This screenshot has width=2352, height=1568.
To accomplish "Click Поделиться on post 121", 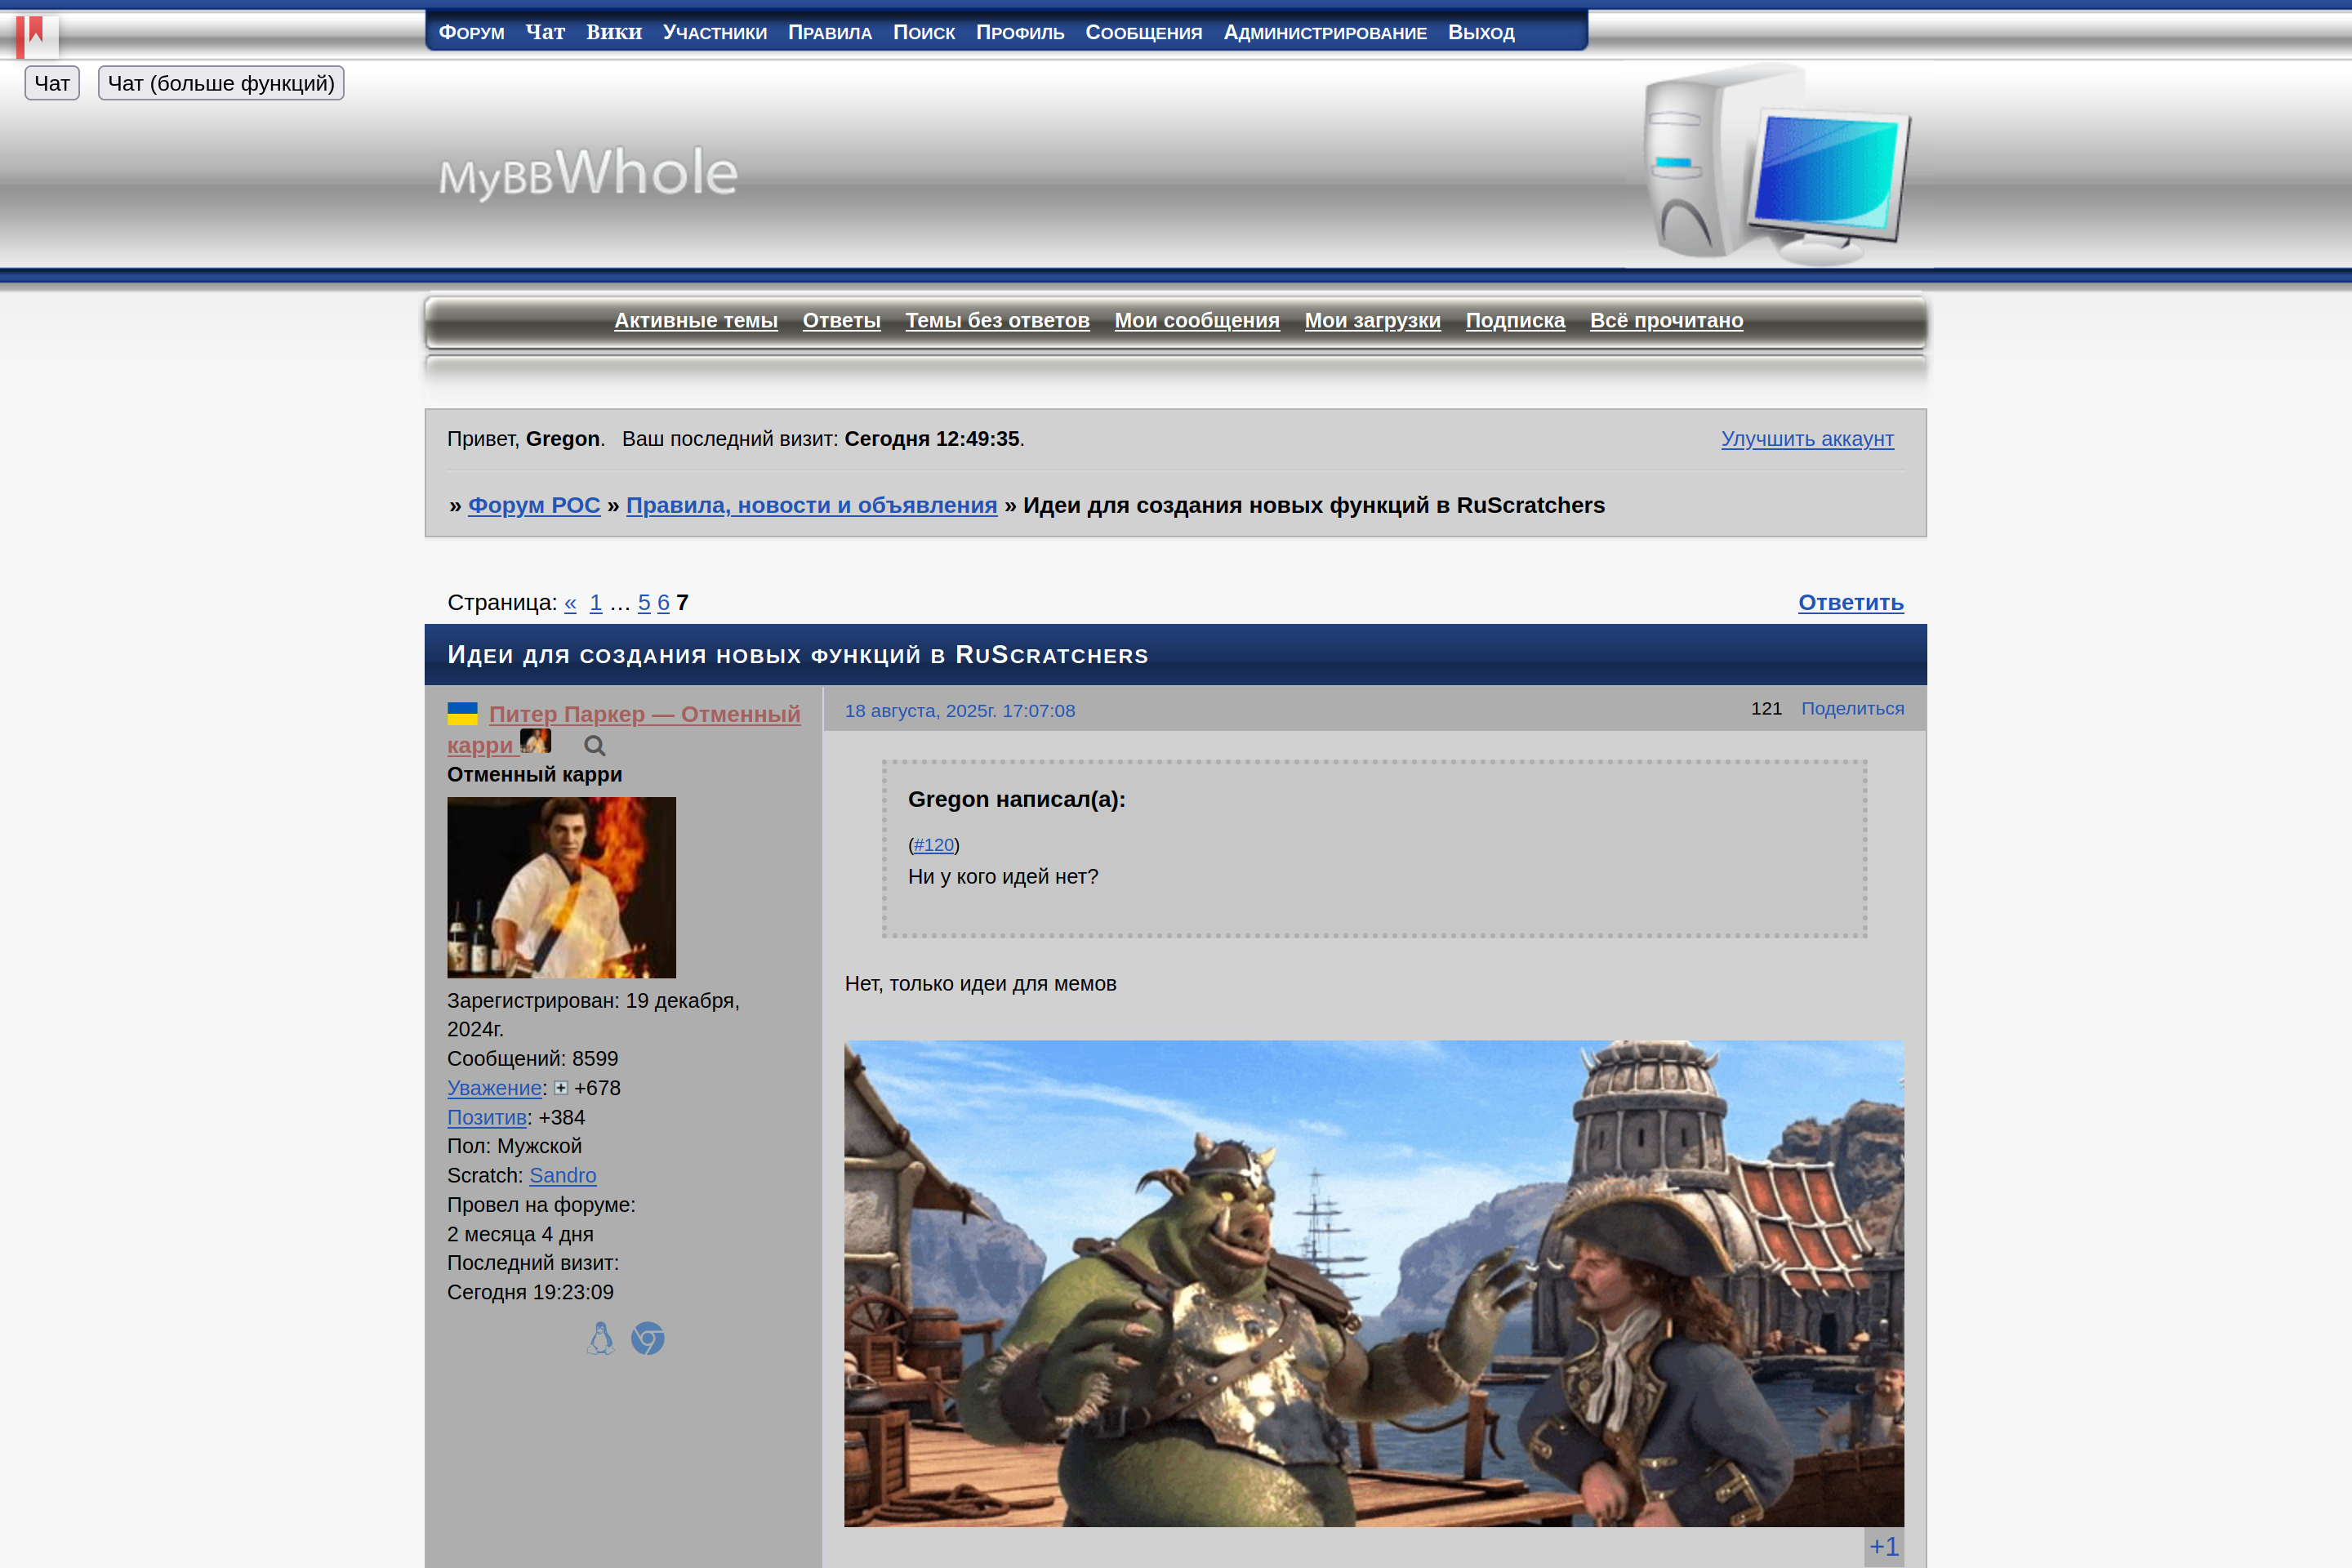I will (x=1852, y=708).
